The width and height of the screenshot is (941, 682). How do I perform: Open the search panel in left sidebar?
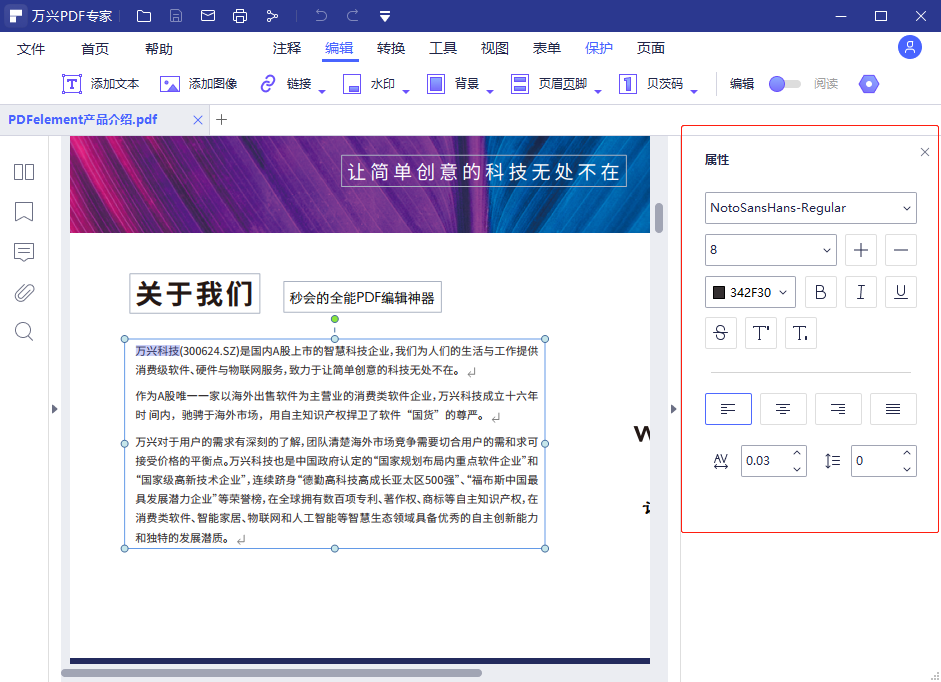coord(24,331)
